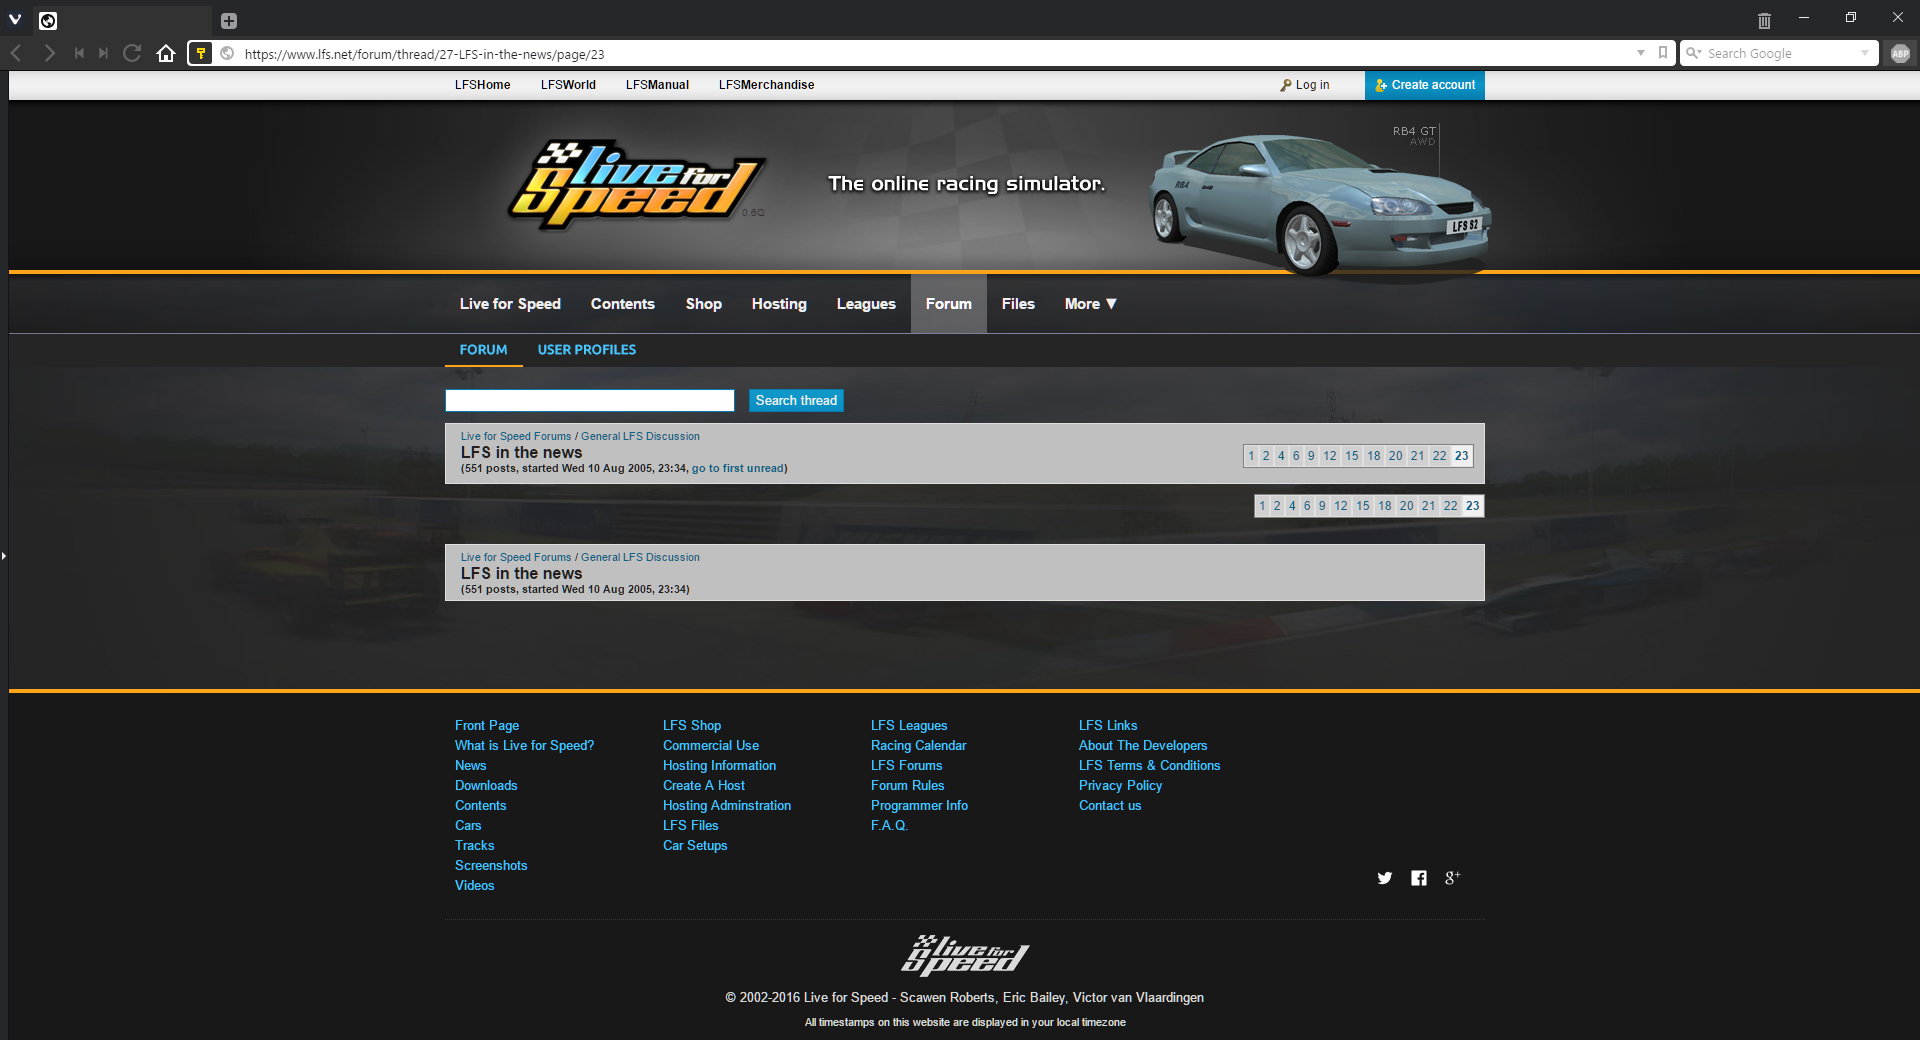Open a new tab with plus icon
Image resolution: width=1920 pixels, height=1040 pixels.
click(x=229, y=21)
